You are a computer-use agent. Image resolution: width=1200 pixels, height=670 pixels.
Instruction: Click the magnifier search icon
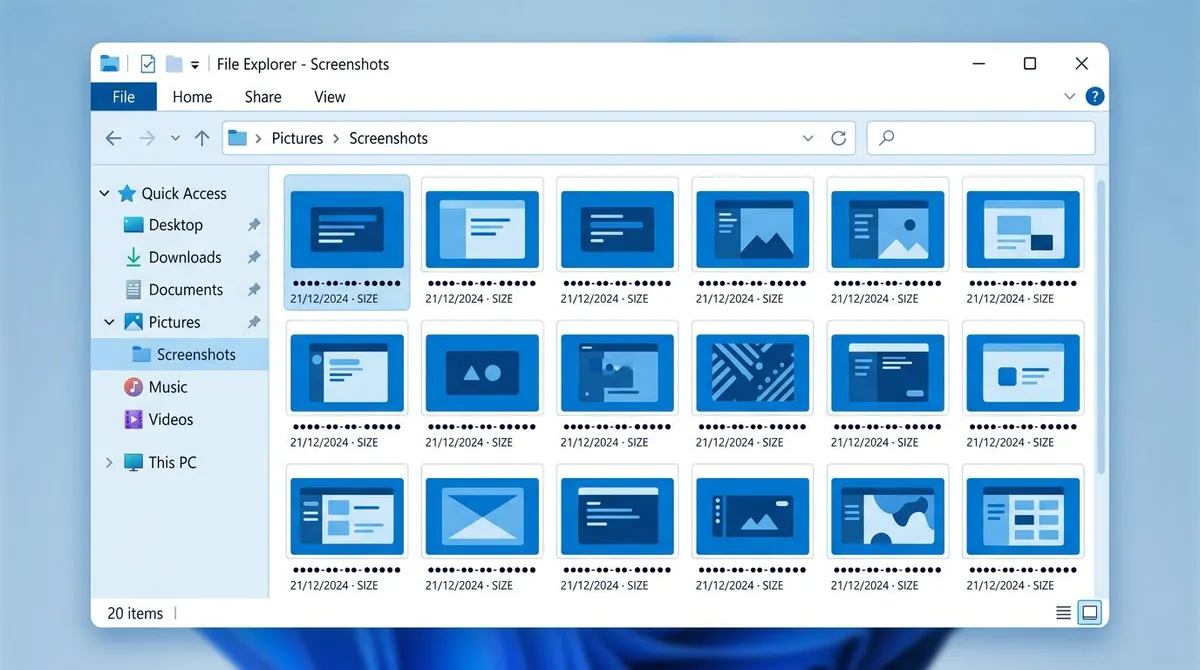(x=886, y=138)
